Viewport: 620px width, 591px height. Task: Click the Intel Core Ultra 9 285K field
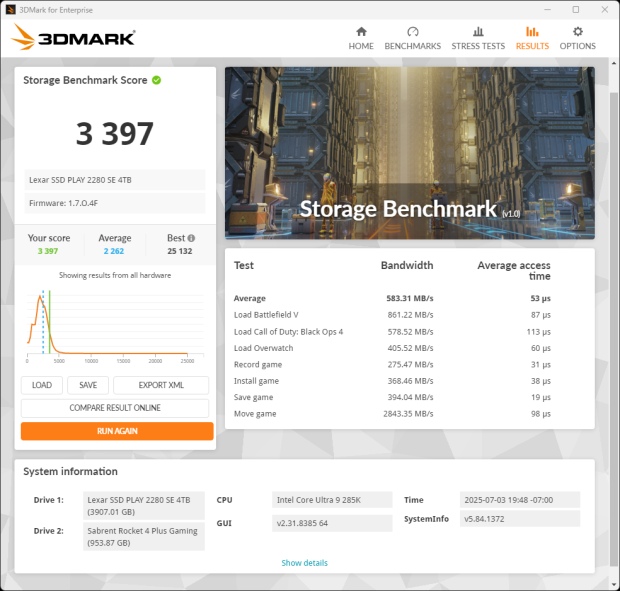tap(332, 500)
